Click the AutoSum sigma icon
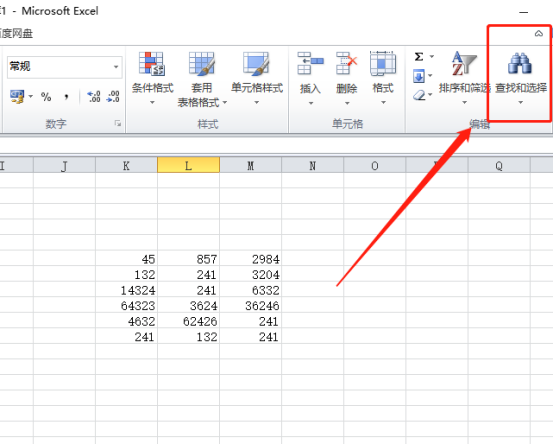The width and height of the screenshot is (554, 444). click(419, 57)
